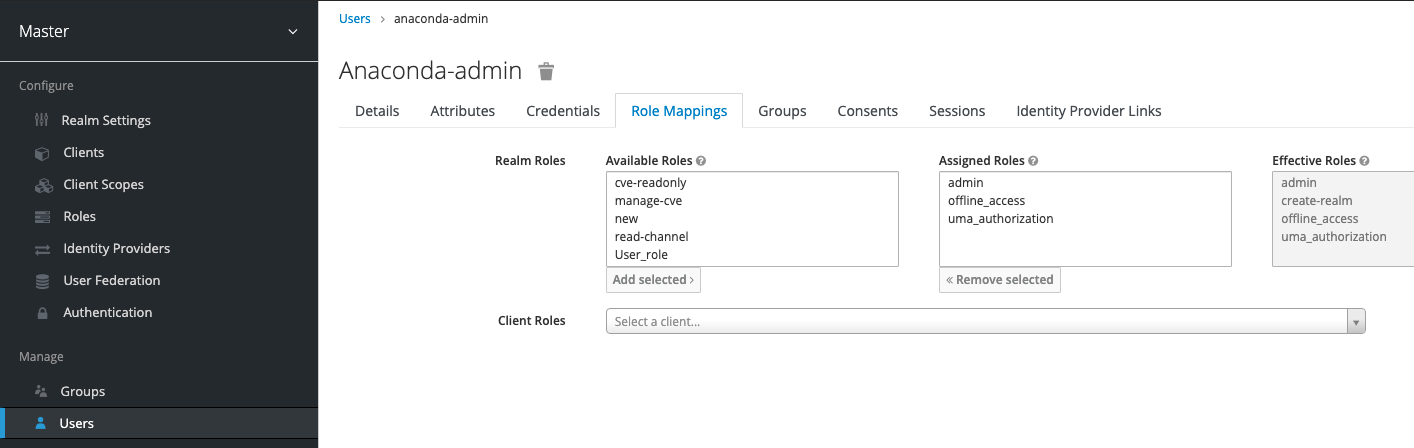The height and width of the screenshot is (448, 1414).
Task: Click the Authentication lock icon
Action: (x=42, y=313)
